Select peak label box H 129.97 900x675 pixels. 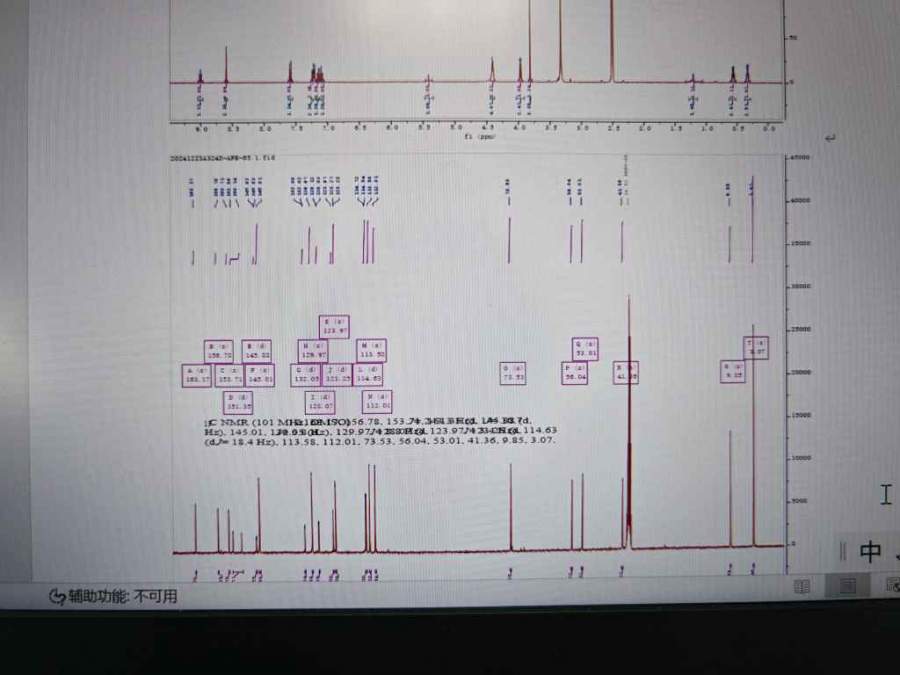[x=313, y=351]
